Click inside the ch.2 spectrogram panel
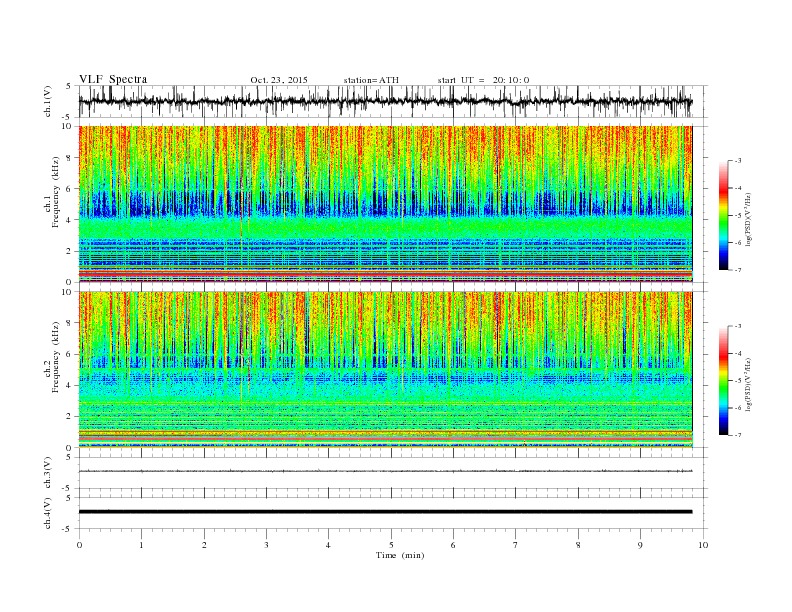 click(386, 370)
